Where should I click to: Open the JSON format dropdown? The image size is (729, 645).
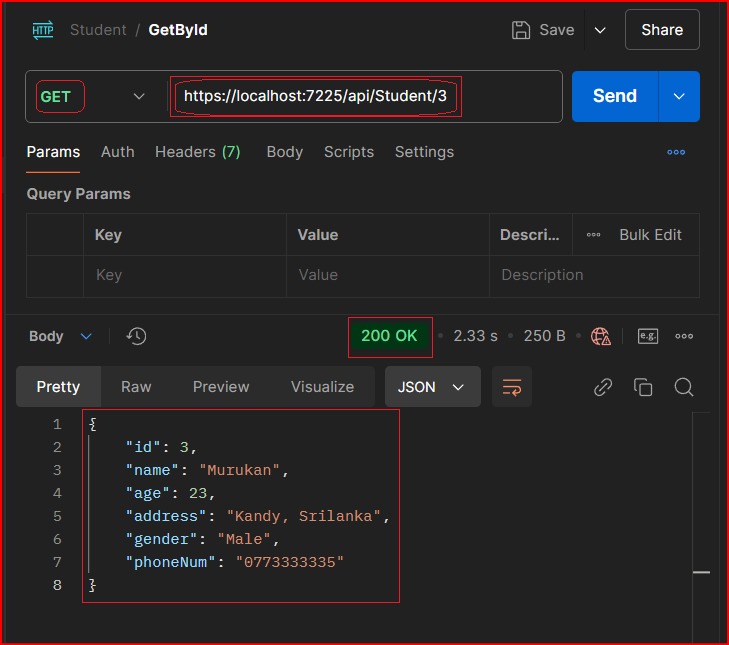432,387
